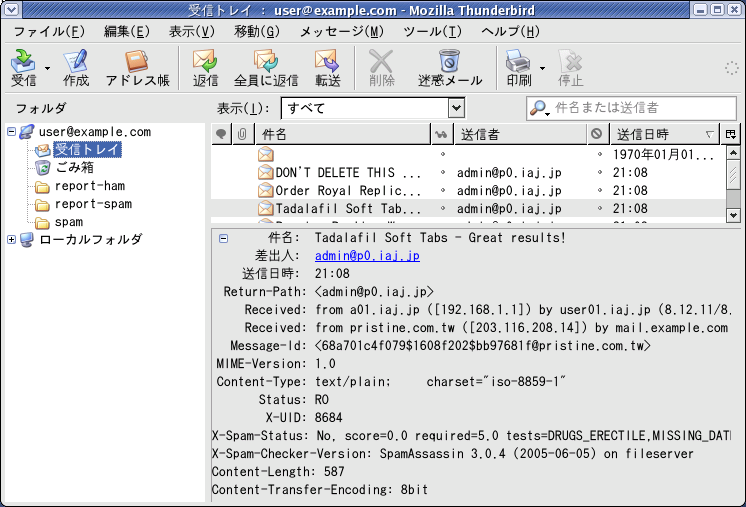Toggle junk status of Tadalafil Soft Tab
The height and width of the screenshot is (507, 746).
[599, 208]
